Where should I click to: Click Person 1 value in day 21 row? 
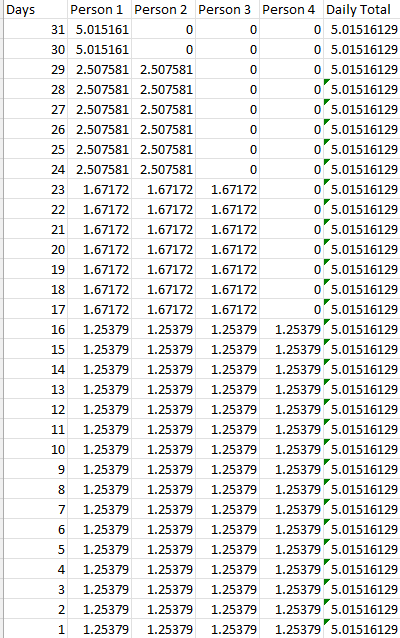(x=99, y=229)
